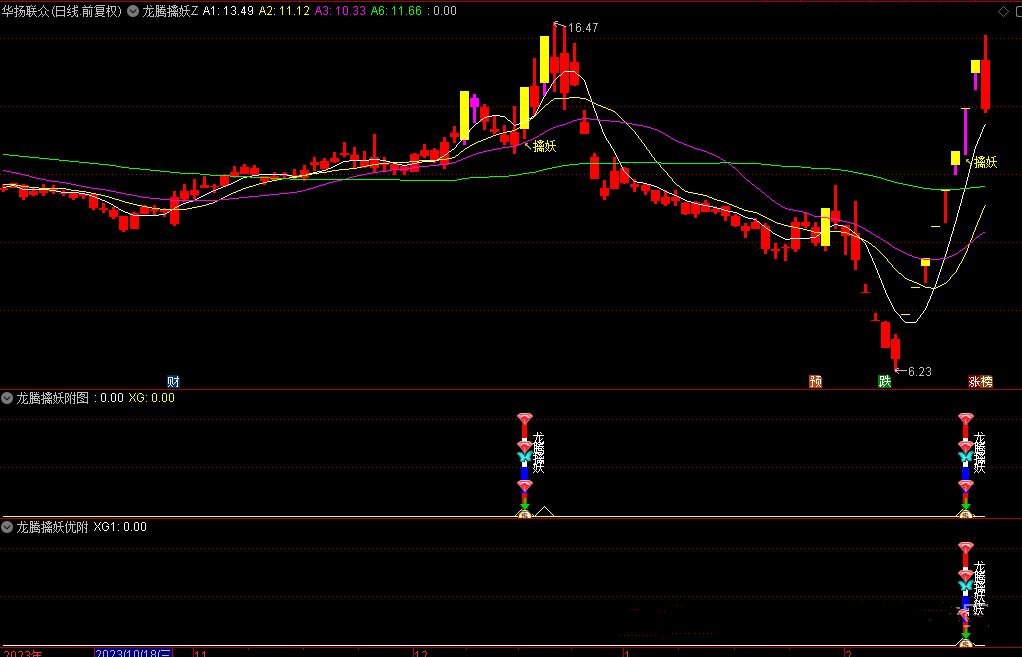Expand the 龙腾擒妖附图 indicator menu arrow
This screenshot has height=657, width=1022.
click(x=8, y=398)
